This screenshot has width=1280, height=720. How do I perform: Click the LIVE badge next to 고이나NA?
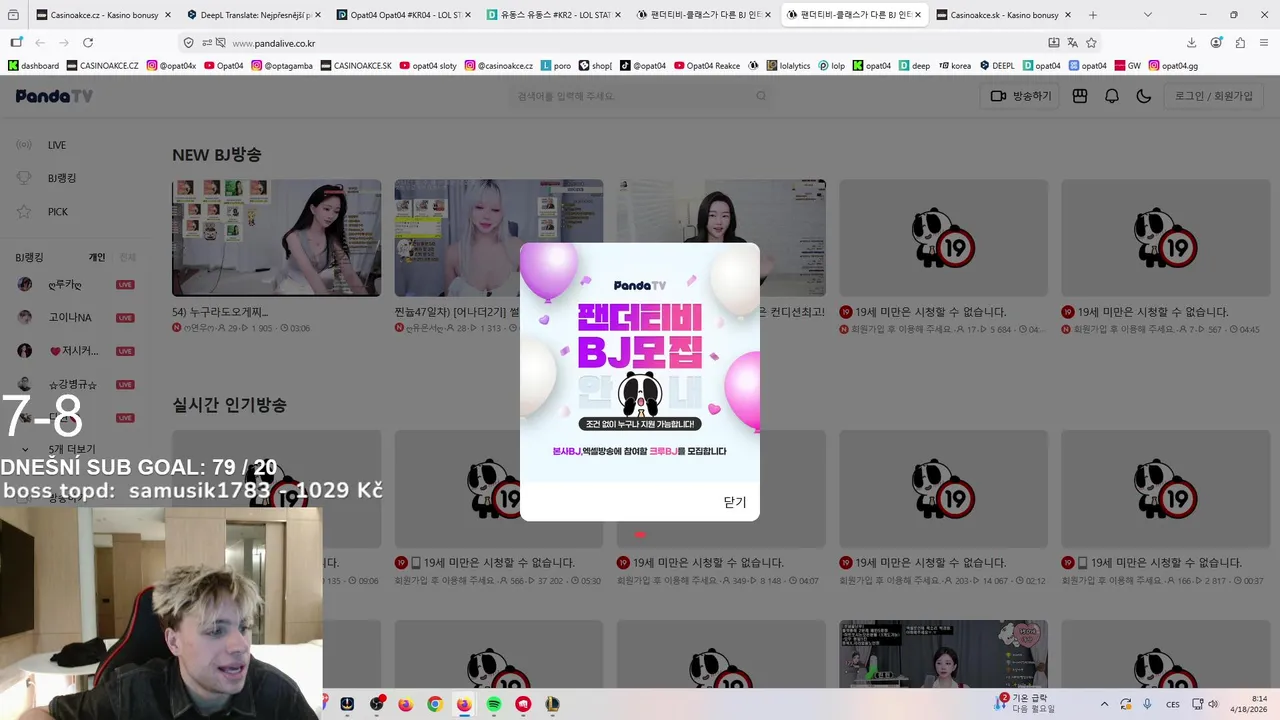tap(125, 318)
